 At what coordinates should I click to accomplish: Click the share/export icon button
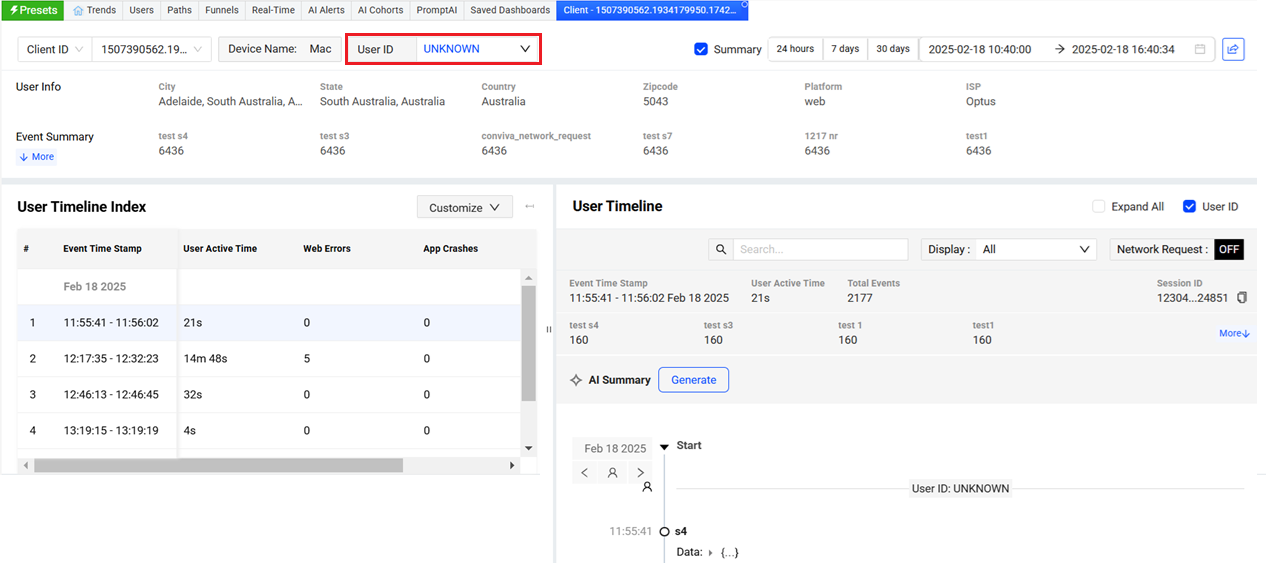click(1233, 49)
